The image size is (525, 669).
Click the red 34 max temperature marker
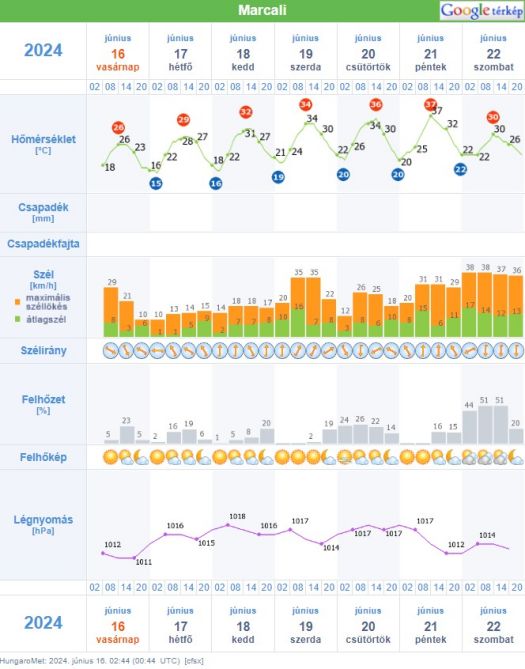pyautogui.click(x=305, y=105)
